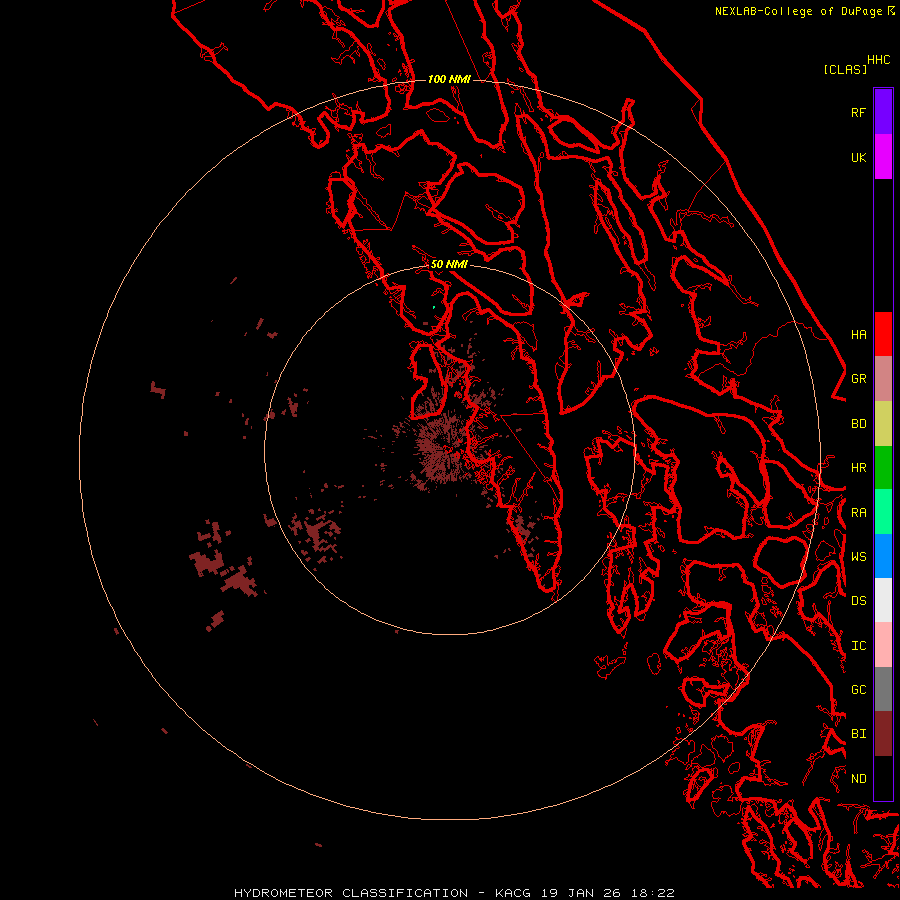Screen dimensions: 900x900
Task: Click the HR legend label
Action: click(858, 468)
